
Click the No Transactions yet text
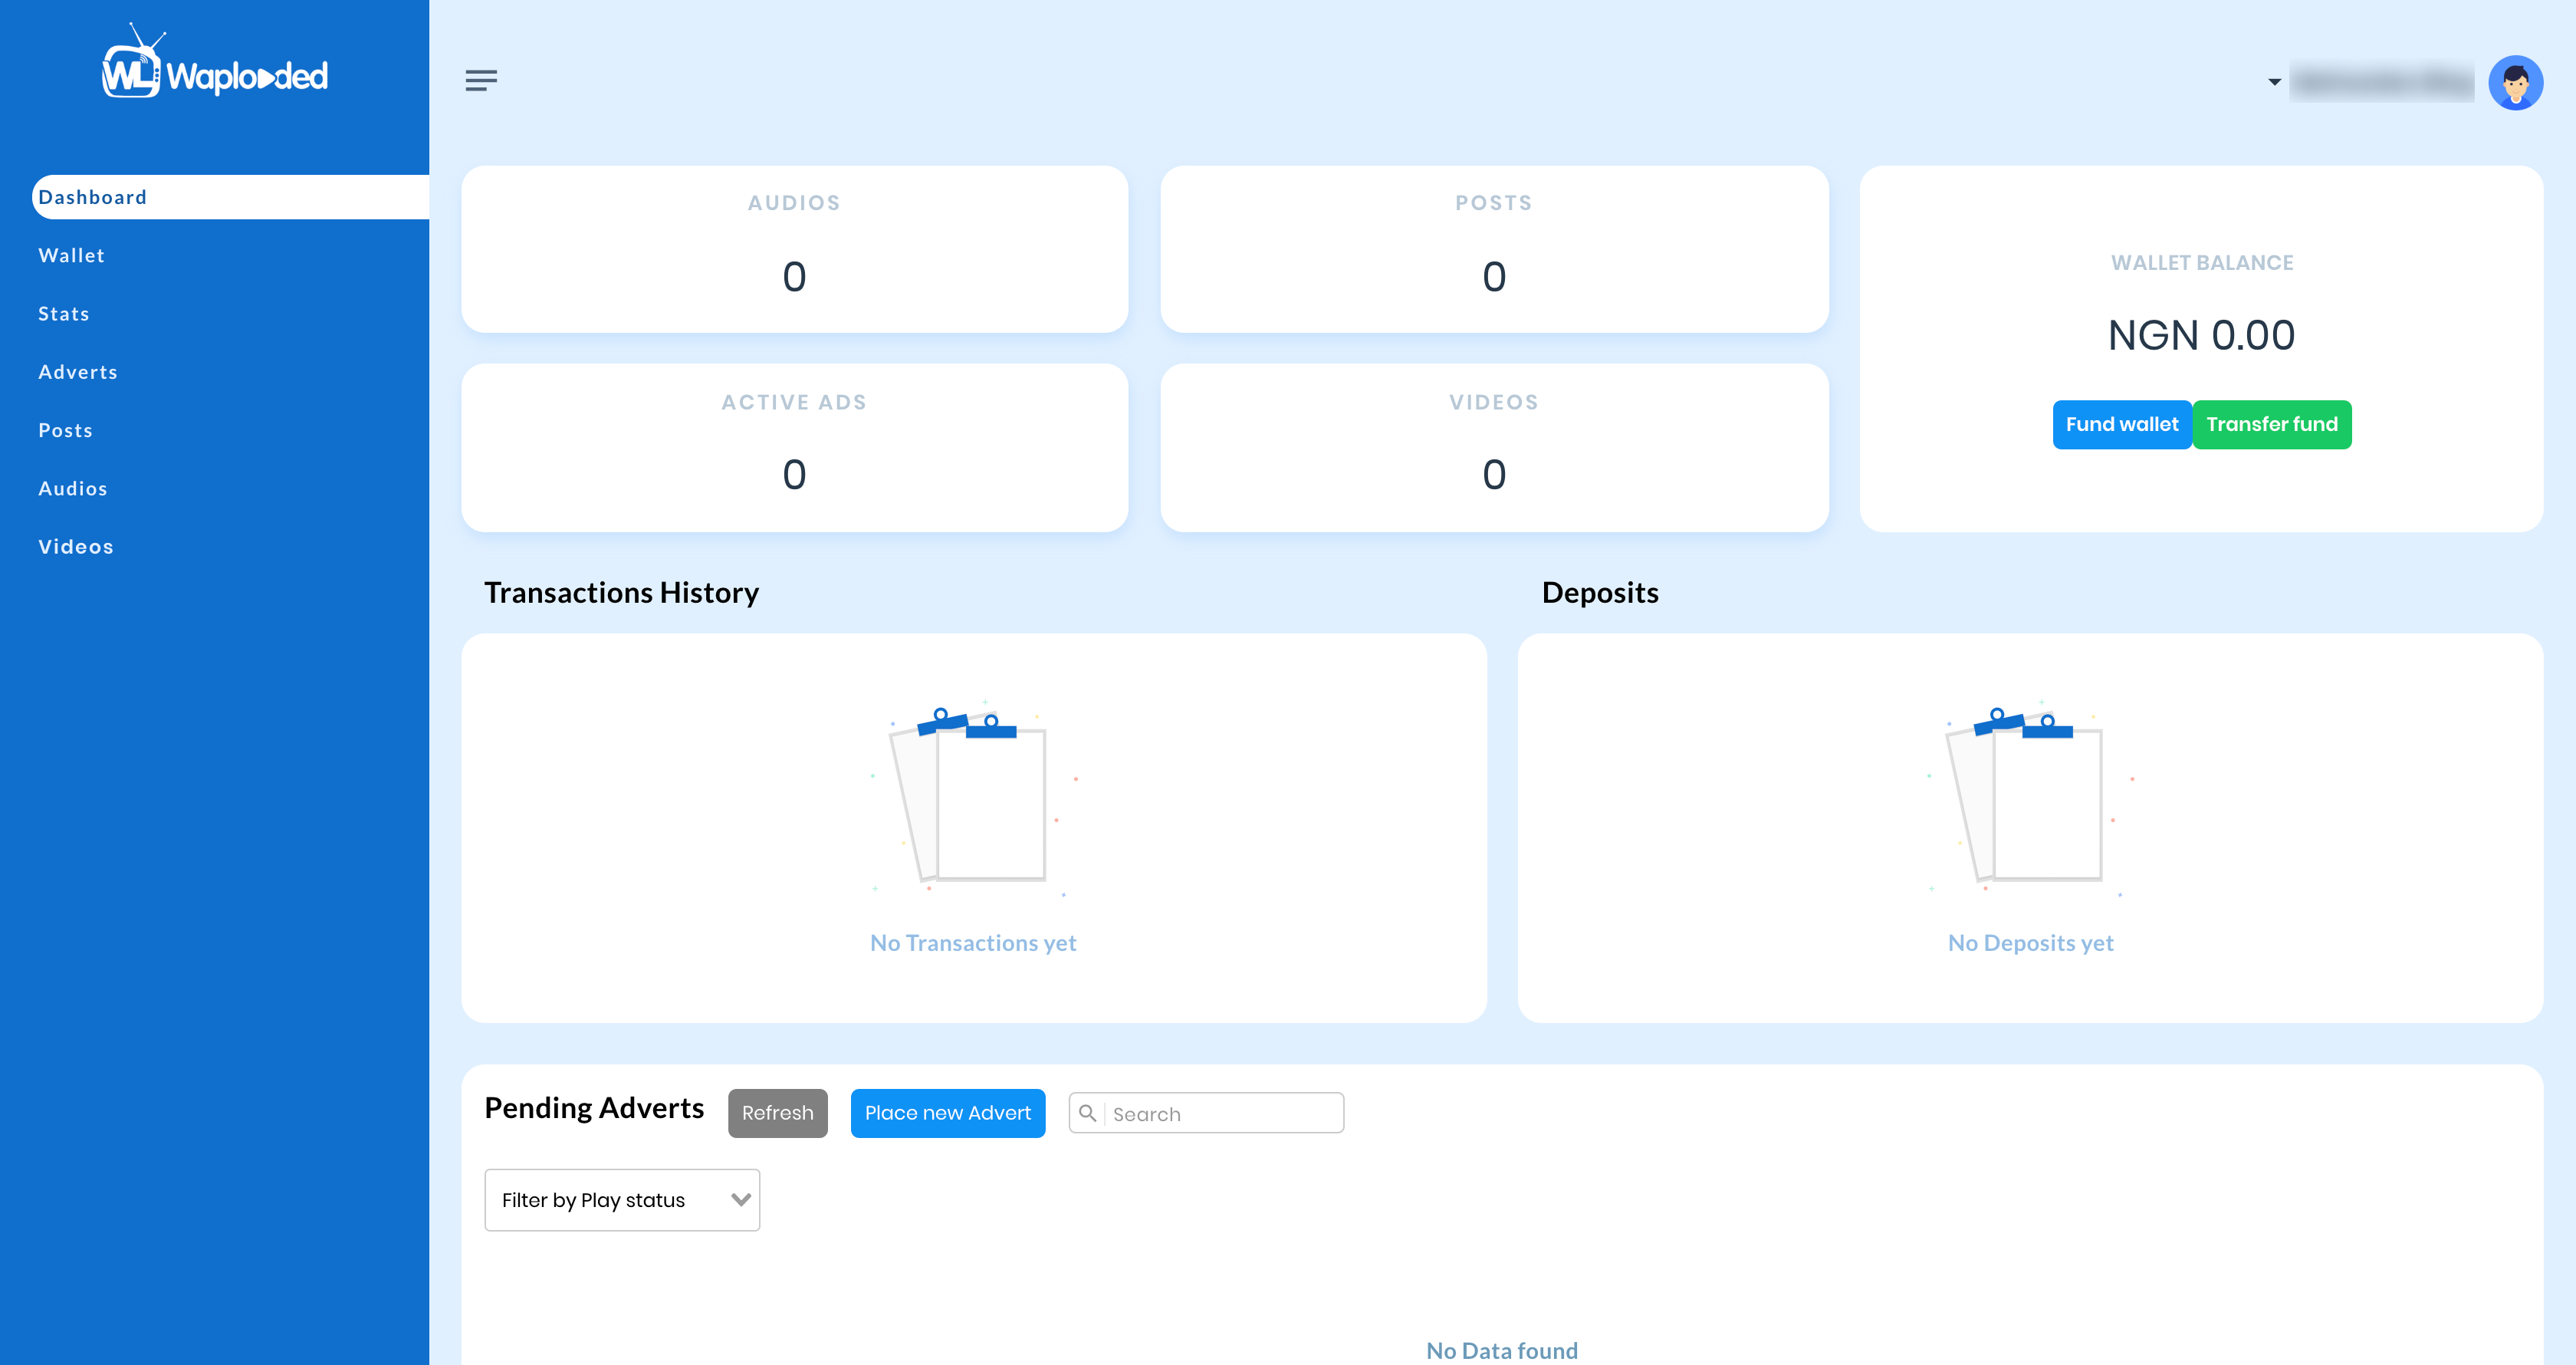click(973, 943)
